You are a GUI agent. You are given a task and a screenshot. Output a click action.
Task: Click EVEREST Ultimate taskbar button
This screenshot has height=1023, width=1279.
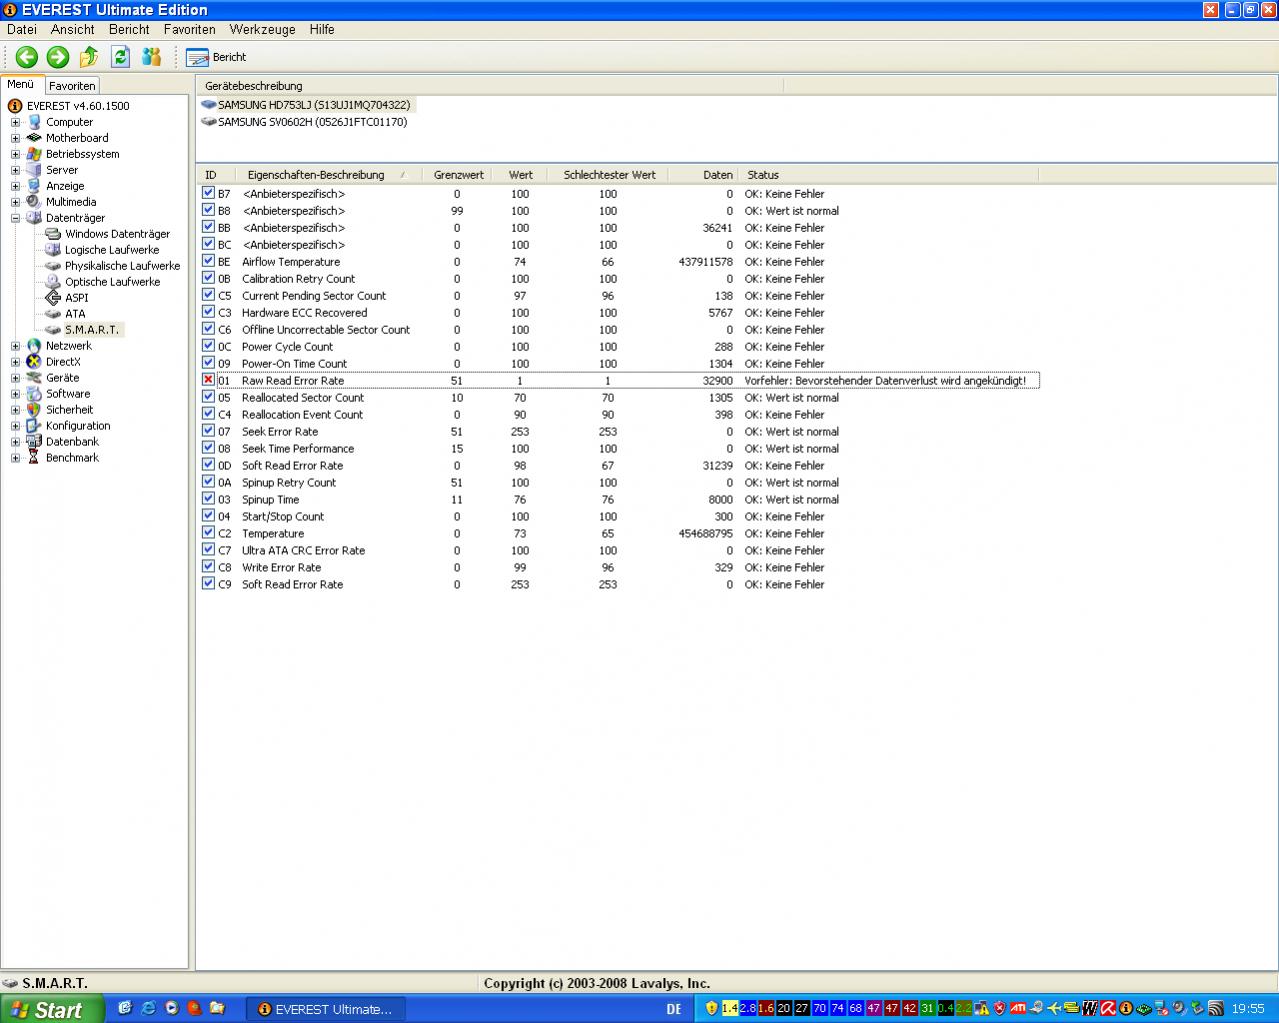coord(324,1009)
